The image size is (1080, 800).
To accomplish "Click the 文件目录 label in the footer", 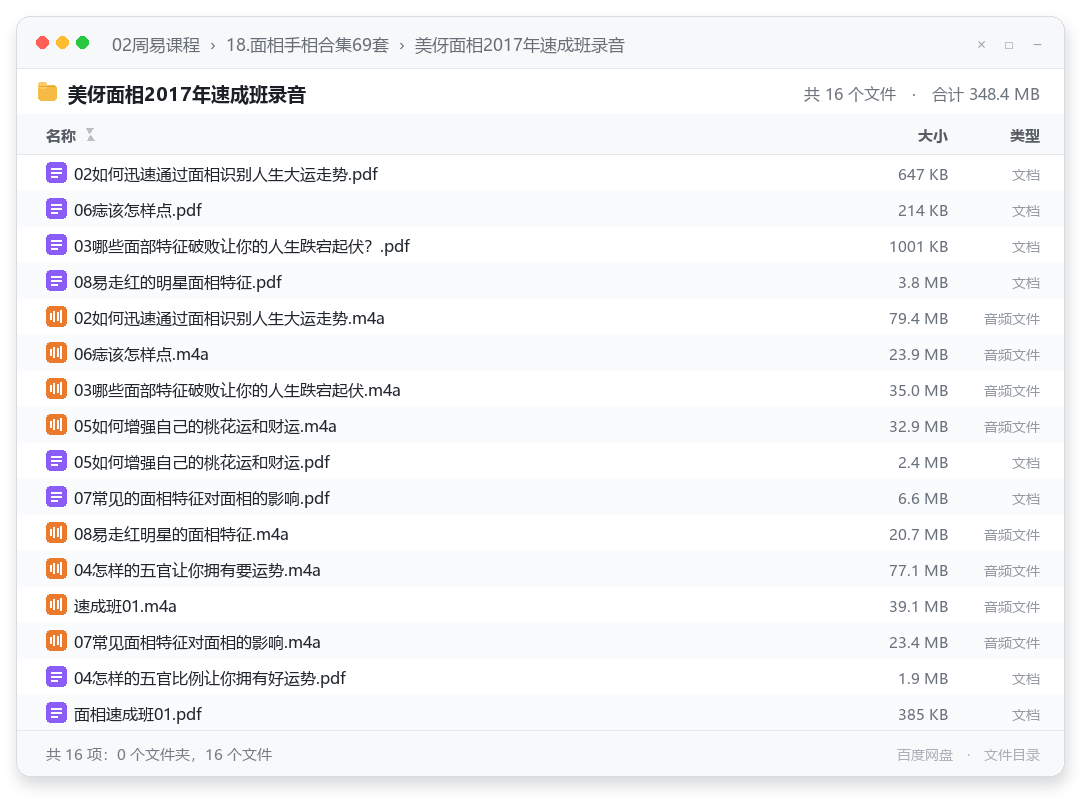I will tap(1012, 755).
